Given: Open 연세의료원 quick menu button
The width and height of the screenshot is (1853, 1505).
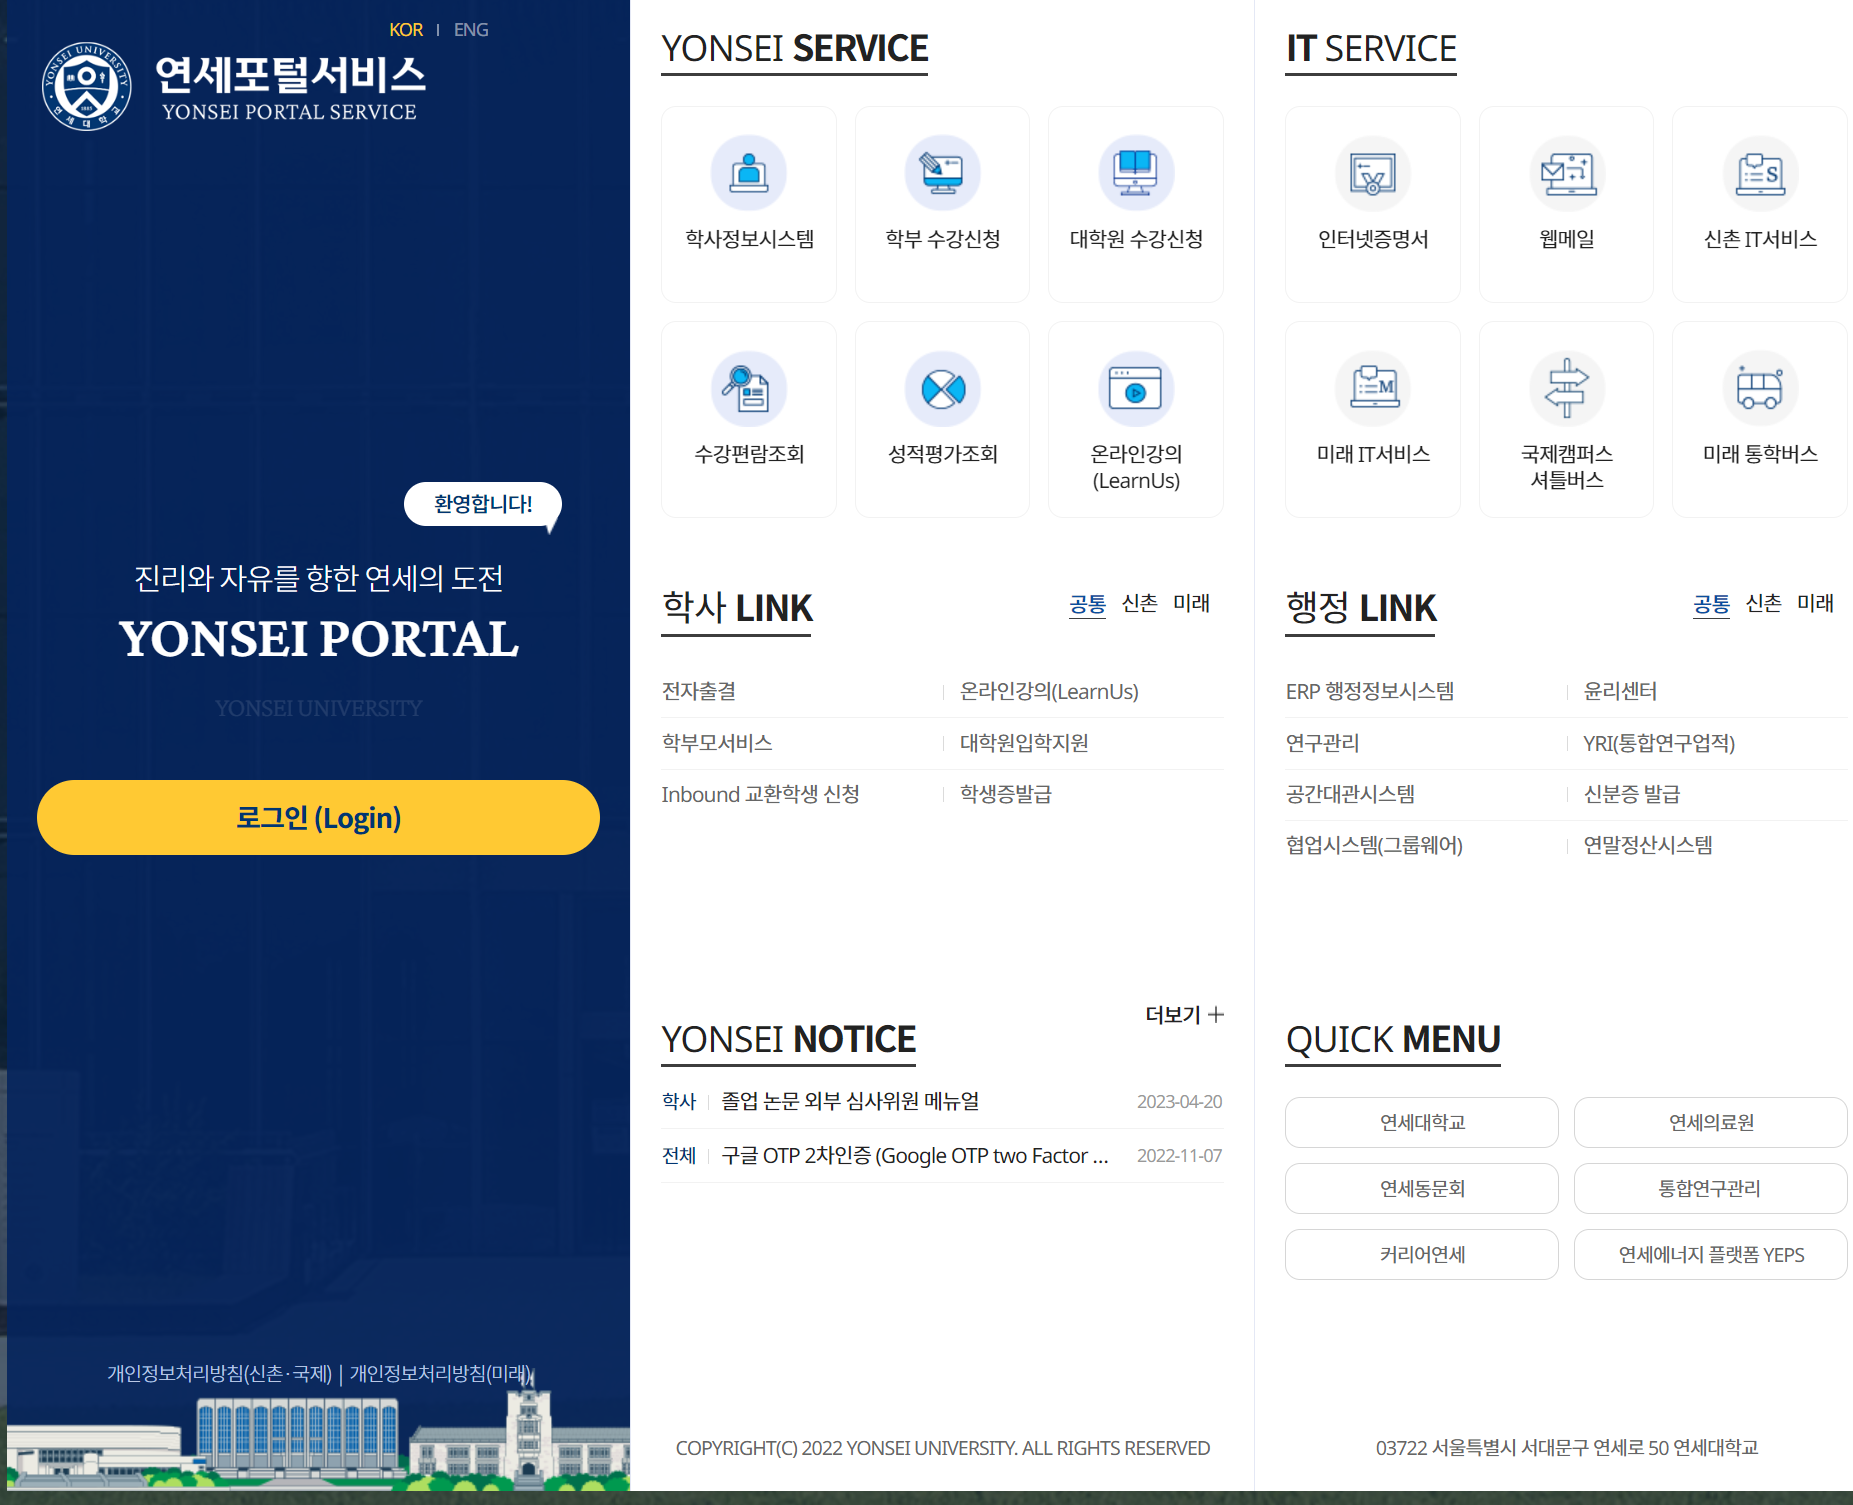Looking at the screenshot, I should [x=1711, y=1122].
